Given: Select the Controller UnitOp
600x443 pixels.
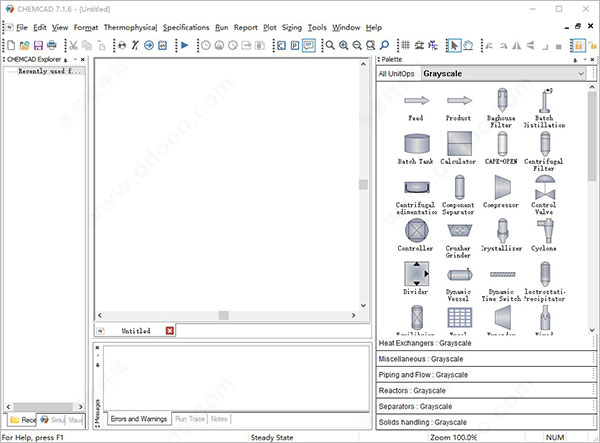Looking at the screenshot, I should 416,235.
